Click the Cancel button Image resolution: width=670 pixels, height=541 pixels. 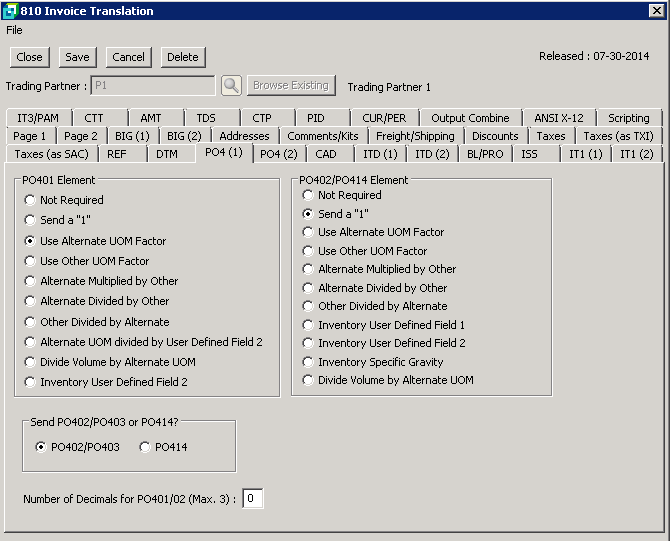(128, 57)
